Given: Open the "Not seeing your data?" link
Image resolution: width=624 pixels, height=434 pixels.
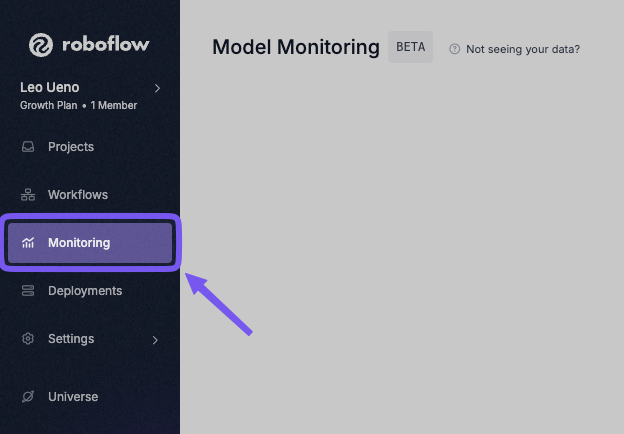Looking at the screenshot, I should click(523, 49).
